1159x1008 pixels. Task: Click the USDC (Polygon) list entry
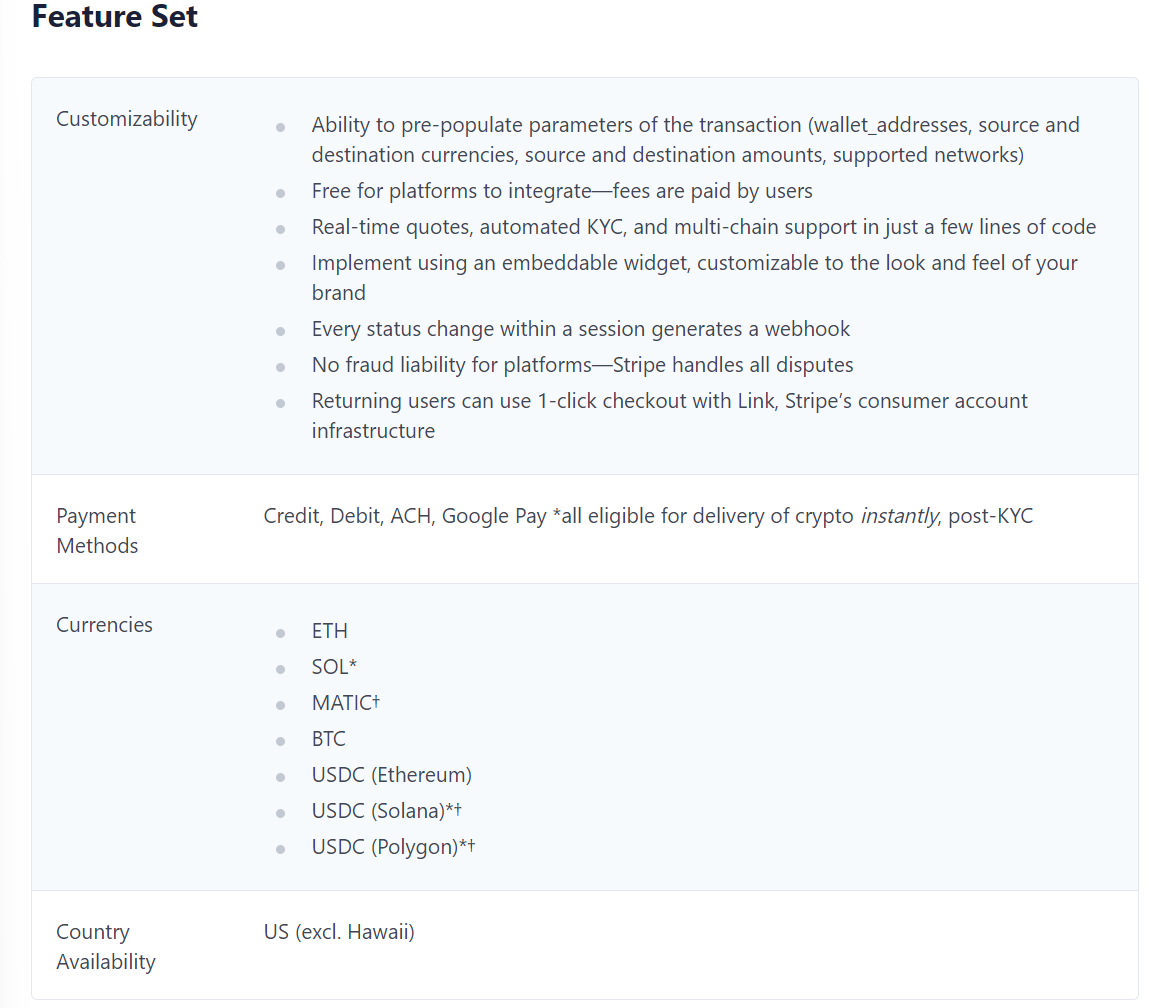click(392, 847)
